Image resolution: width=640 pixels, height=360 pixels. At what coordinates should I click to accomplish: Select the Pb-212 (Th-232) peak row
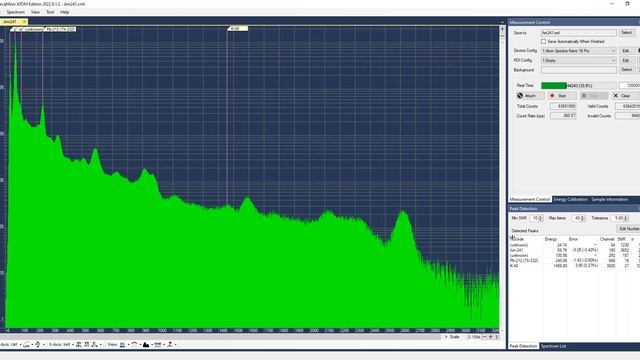pyautogui.click(x=574, y=260)
